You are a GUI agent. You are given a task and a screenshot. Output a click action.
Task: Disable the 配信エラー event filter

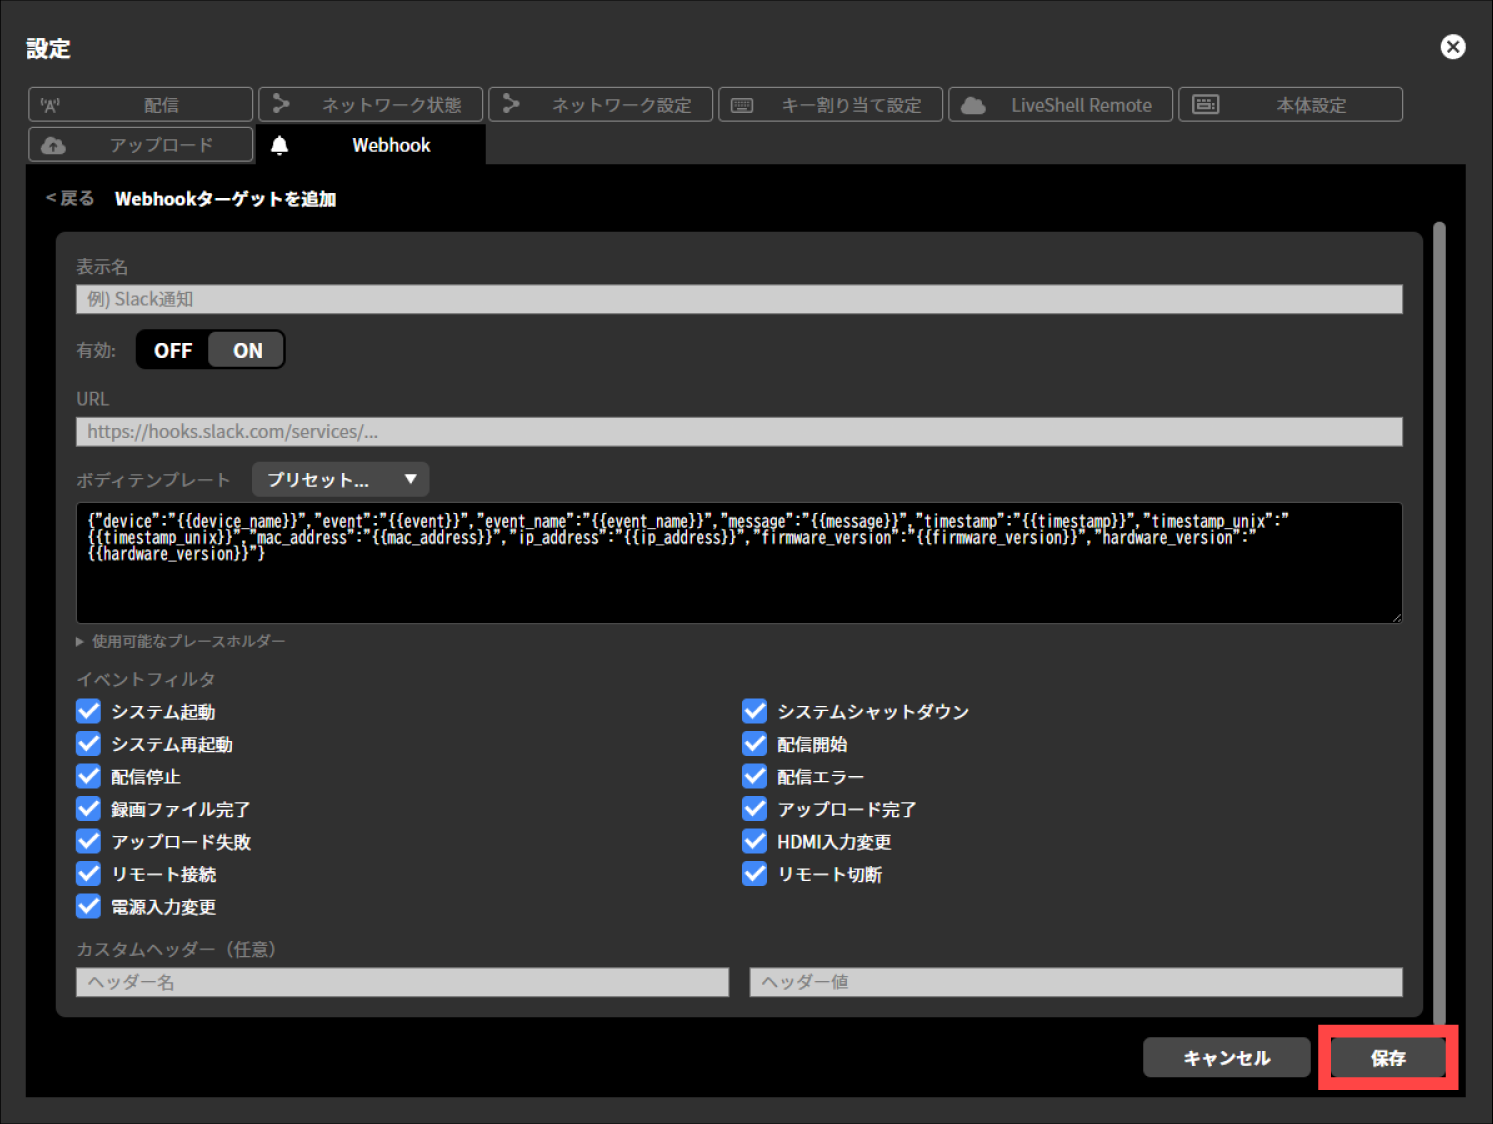[x=755, y=776]
